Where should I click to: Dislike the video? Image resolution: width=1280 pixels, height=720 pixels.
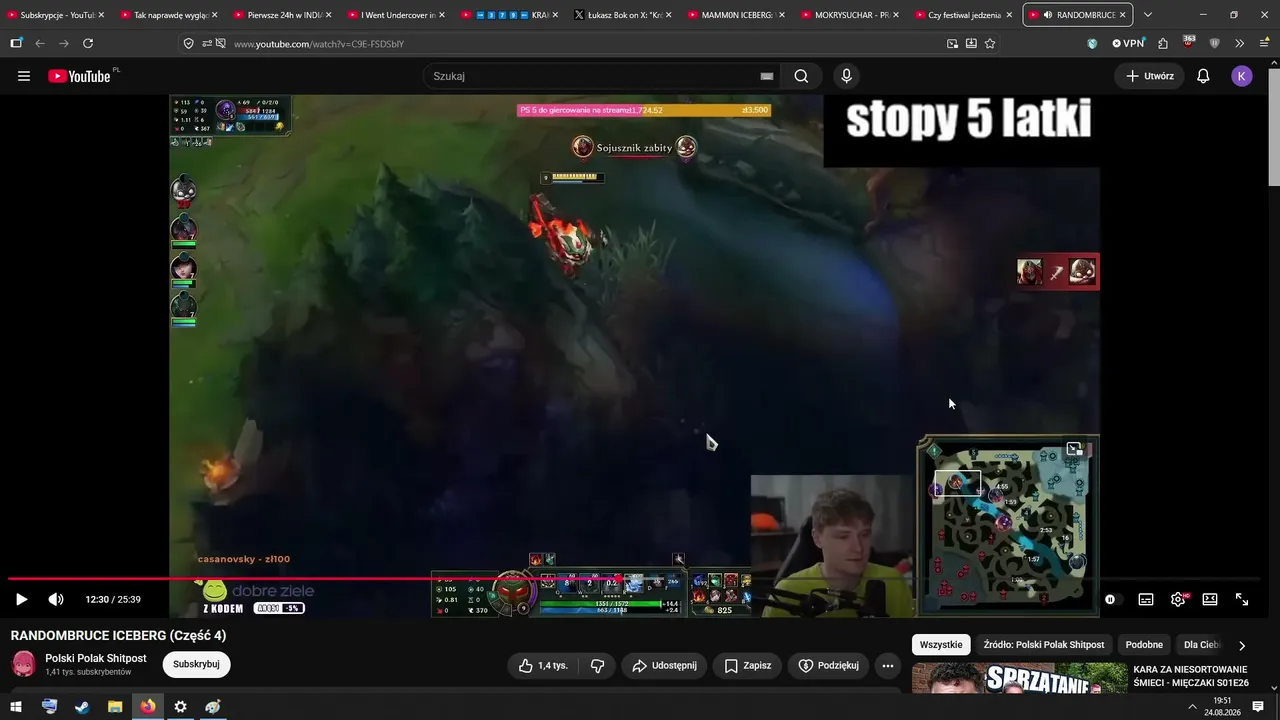598,666
